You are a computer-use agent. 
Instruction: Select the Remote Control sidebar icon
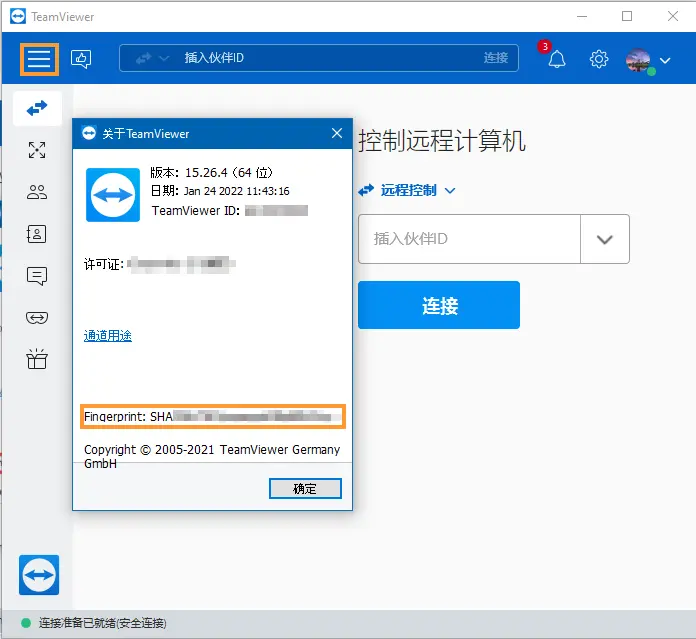(x=37, y=108)
